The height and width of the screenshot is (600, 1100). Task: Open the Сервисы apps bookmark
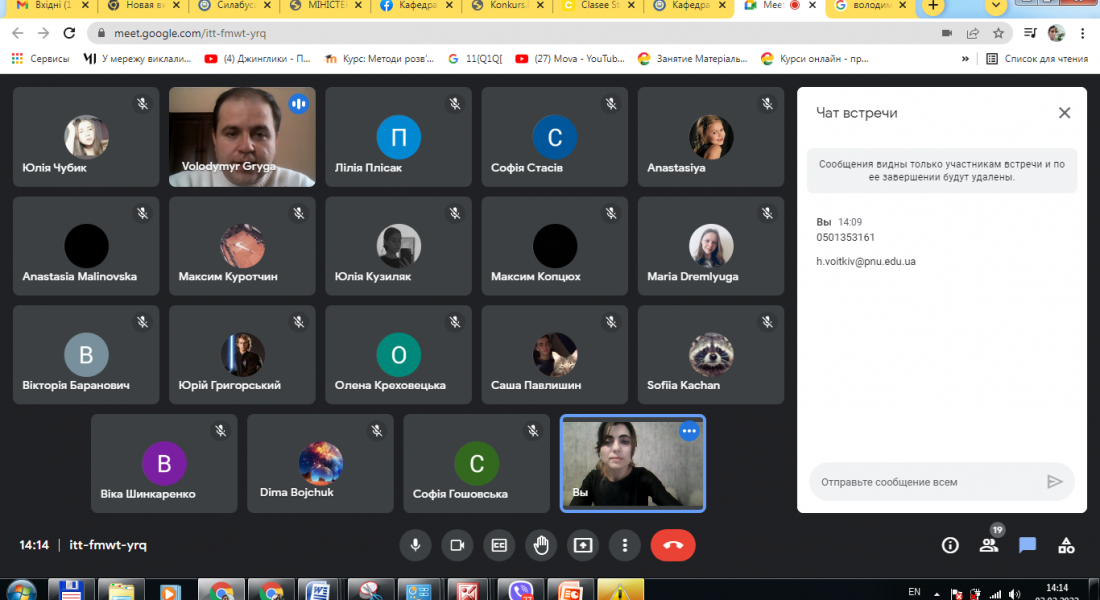coord(40,59)
